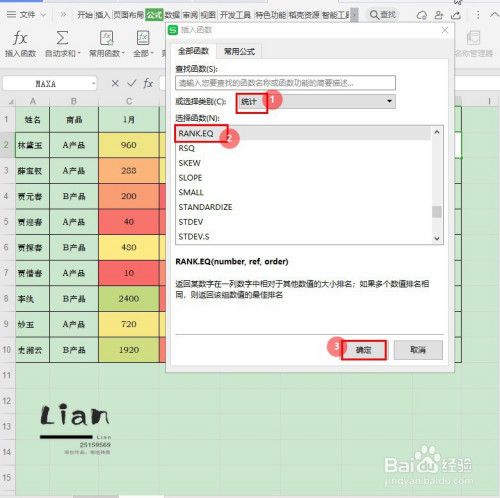This screenshot has width=500, height=498.
Task: Click the hamburger menu icon beside 文件
Action: pos(11,15)
